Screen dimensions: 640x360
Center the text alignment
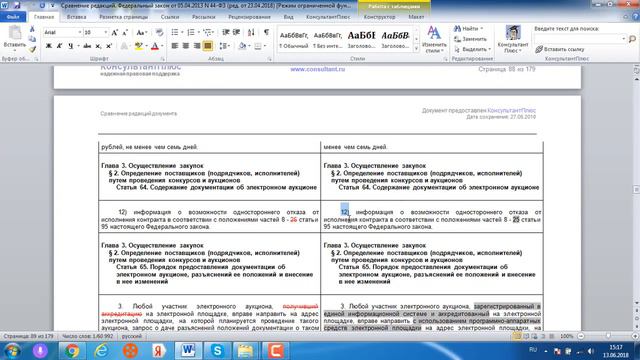point(186,46)
